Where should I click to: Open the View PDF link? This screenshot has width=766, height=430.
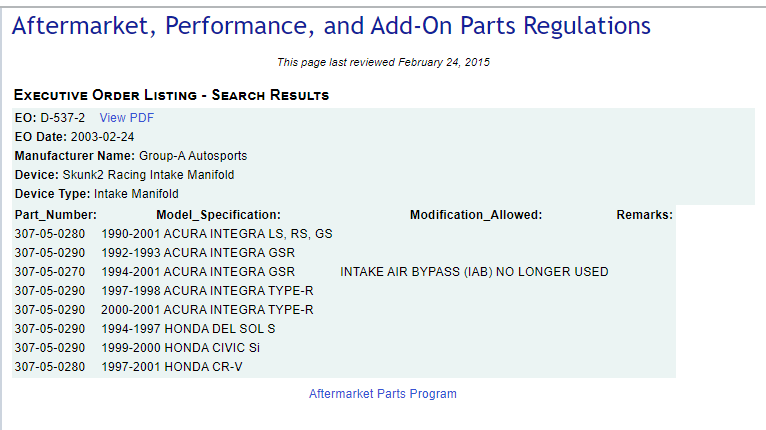(x=126, y=118)
